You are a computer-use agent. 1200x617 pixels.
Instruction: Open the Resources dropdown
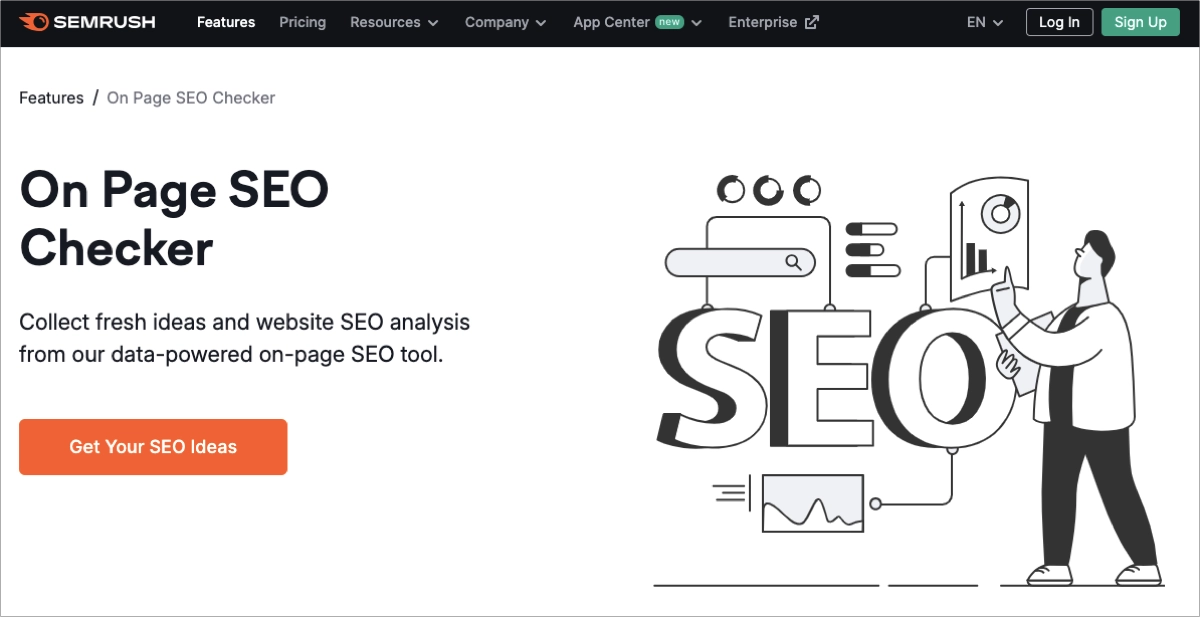tap(394, 22)
